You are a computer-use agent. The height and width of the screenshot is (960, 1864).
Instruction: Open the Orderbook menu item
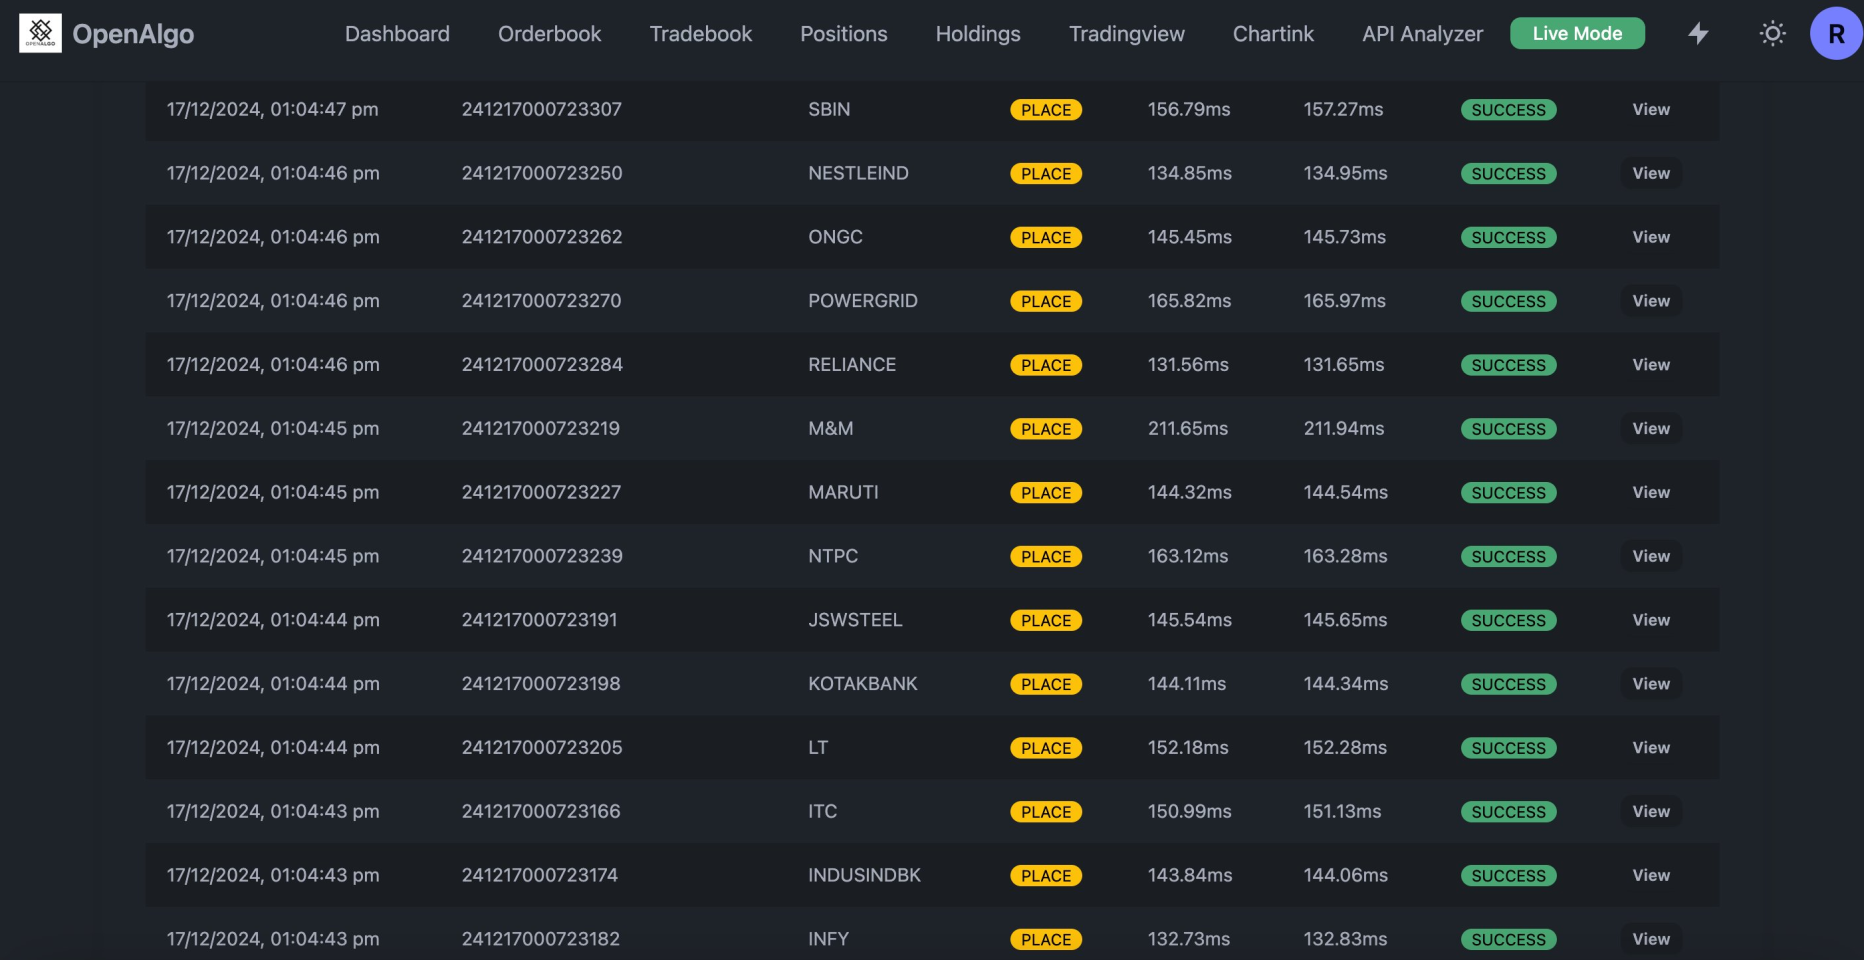click(x=549, y=34)
